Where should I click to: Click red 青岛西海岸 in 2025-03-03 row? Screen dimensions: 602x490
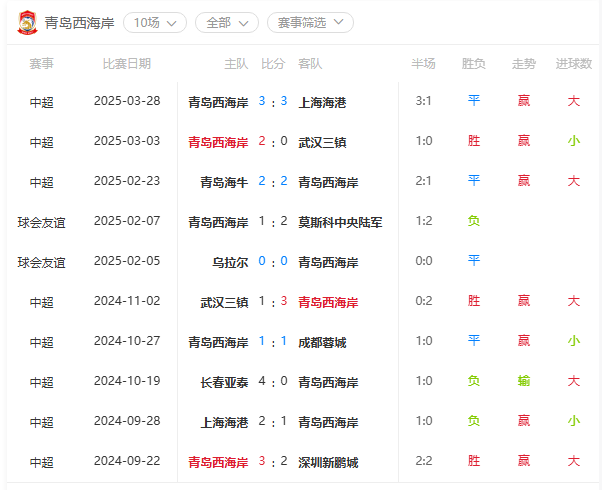(218, 142)
